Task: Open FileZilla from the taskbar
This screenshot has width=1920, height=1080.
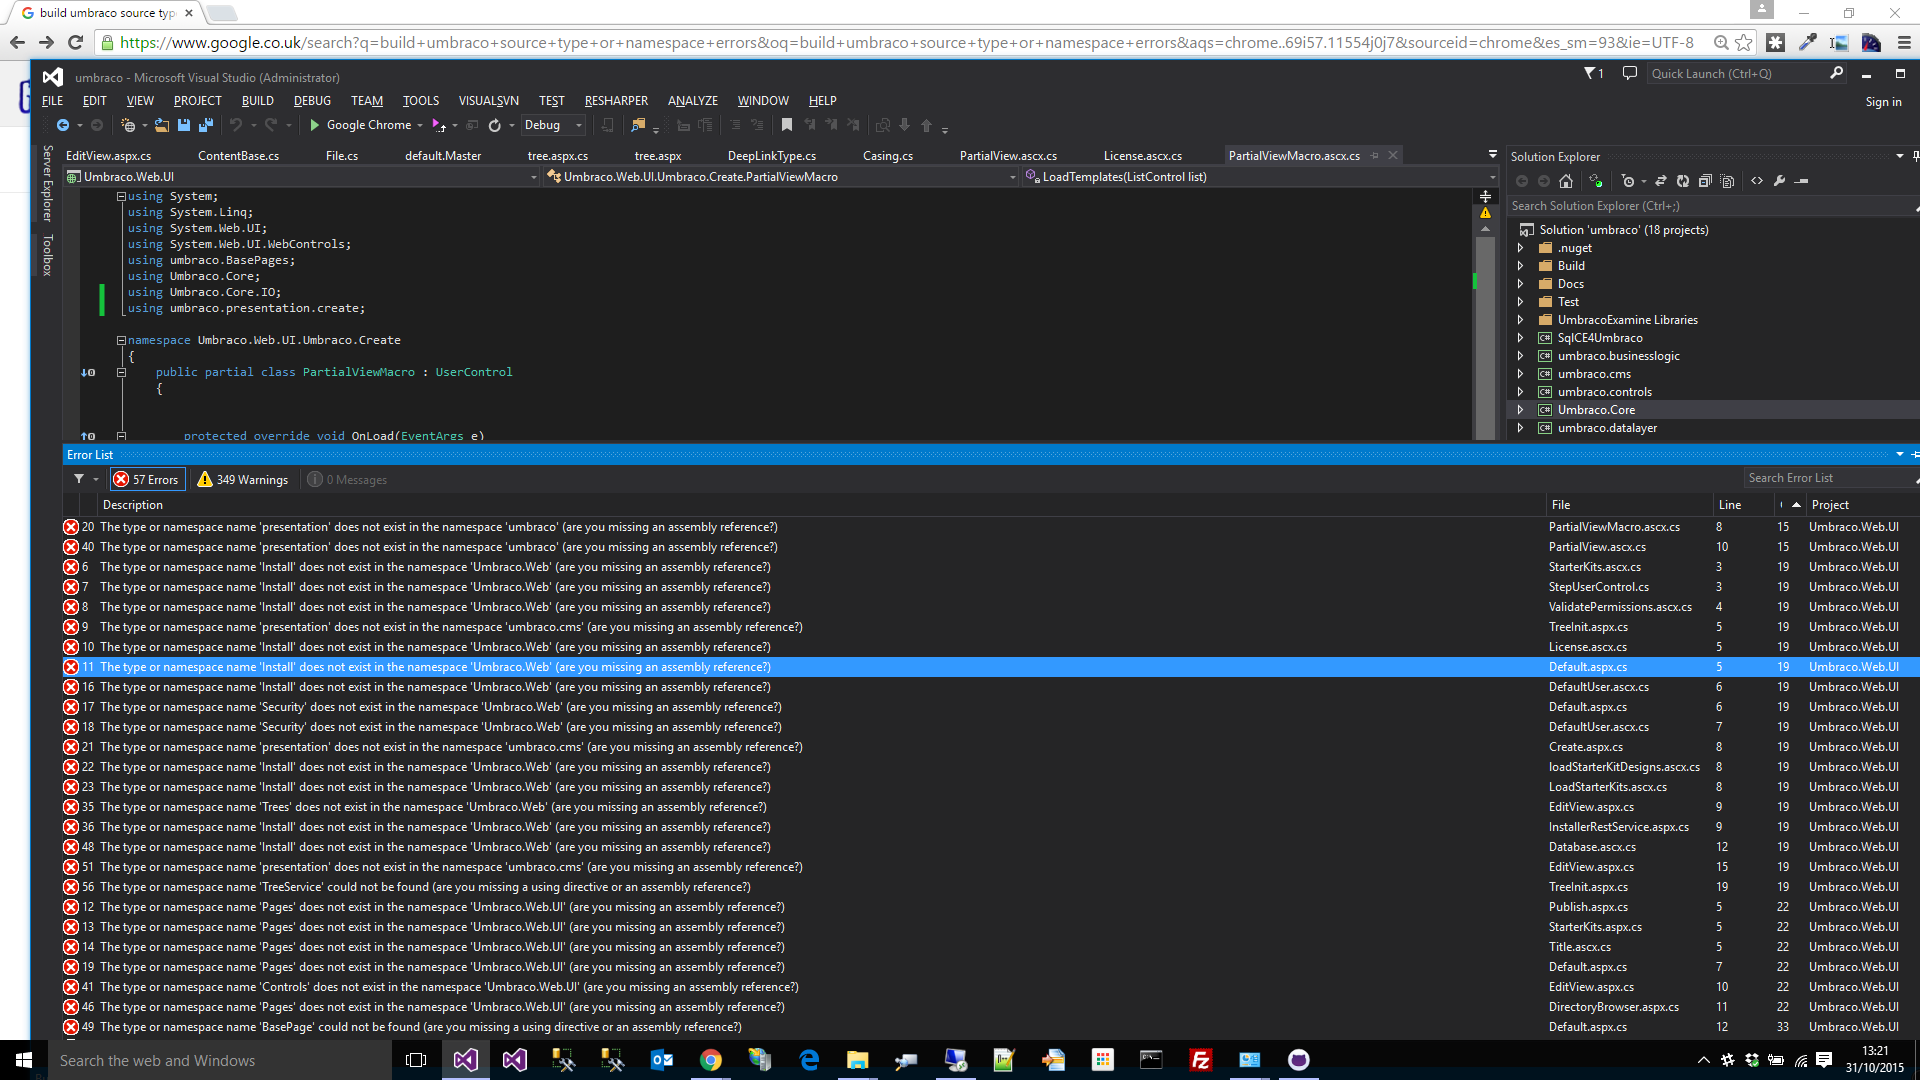Action: pos(1201,1060)
